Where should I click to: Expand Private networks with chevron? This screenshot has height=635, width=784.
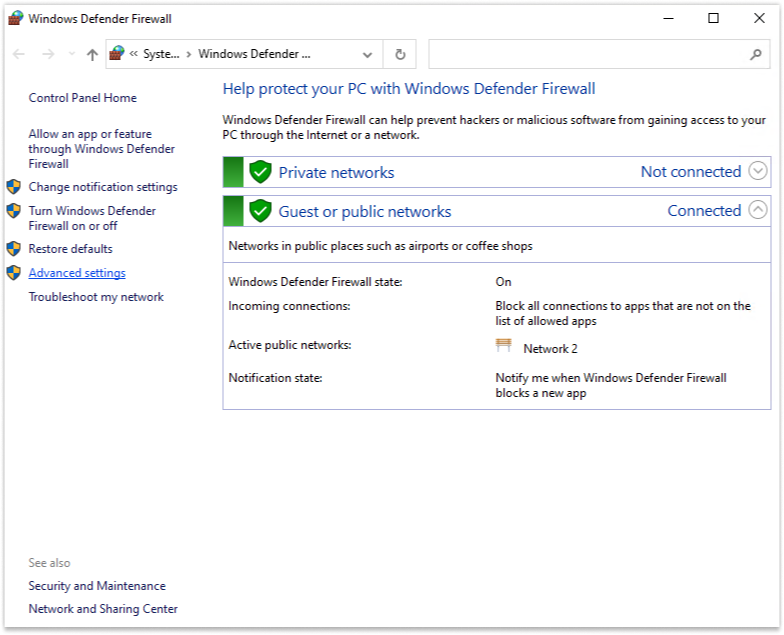pyautogui.click(x=758, y=171)
